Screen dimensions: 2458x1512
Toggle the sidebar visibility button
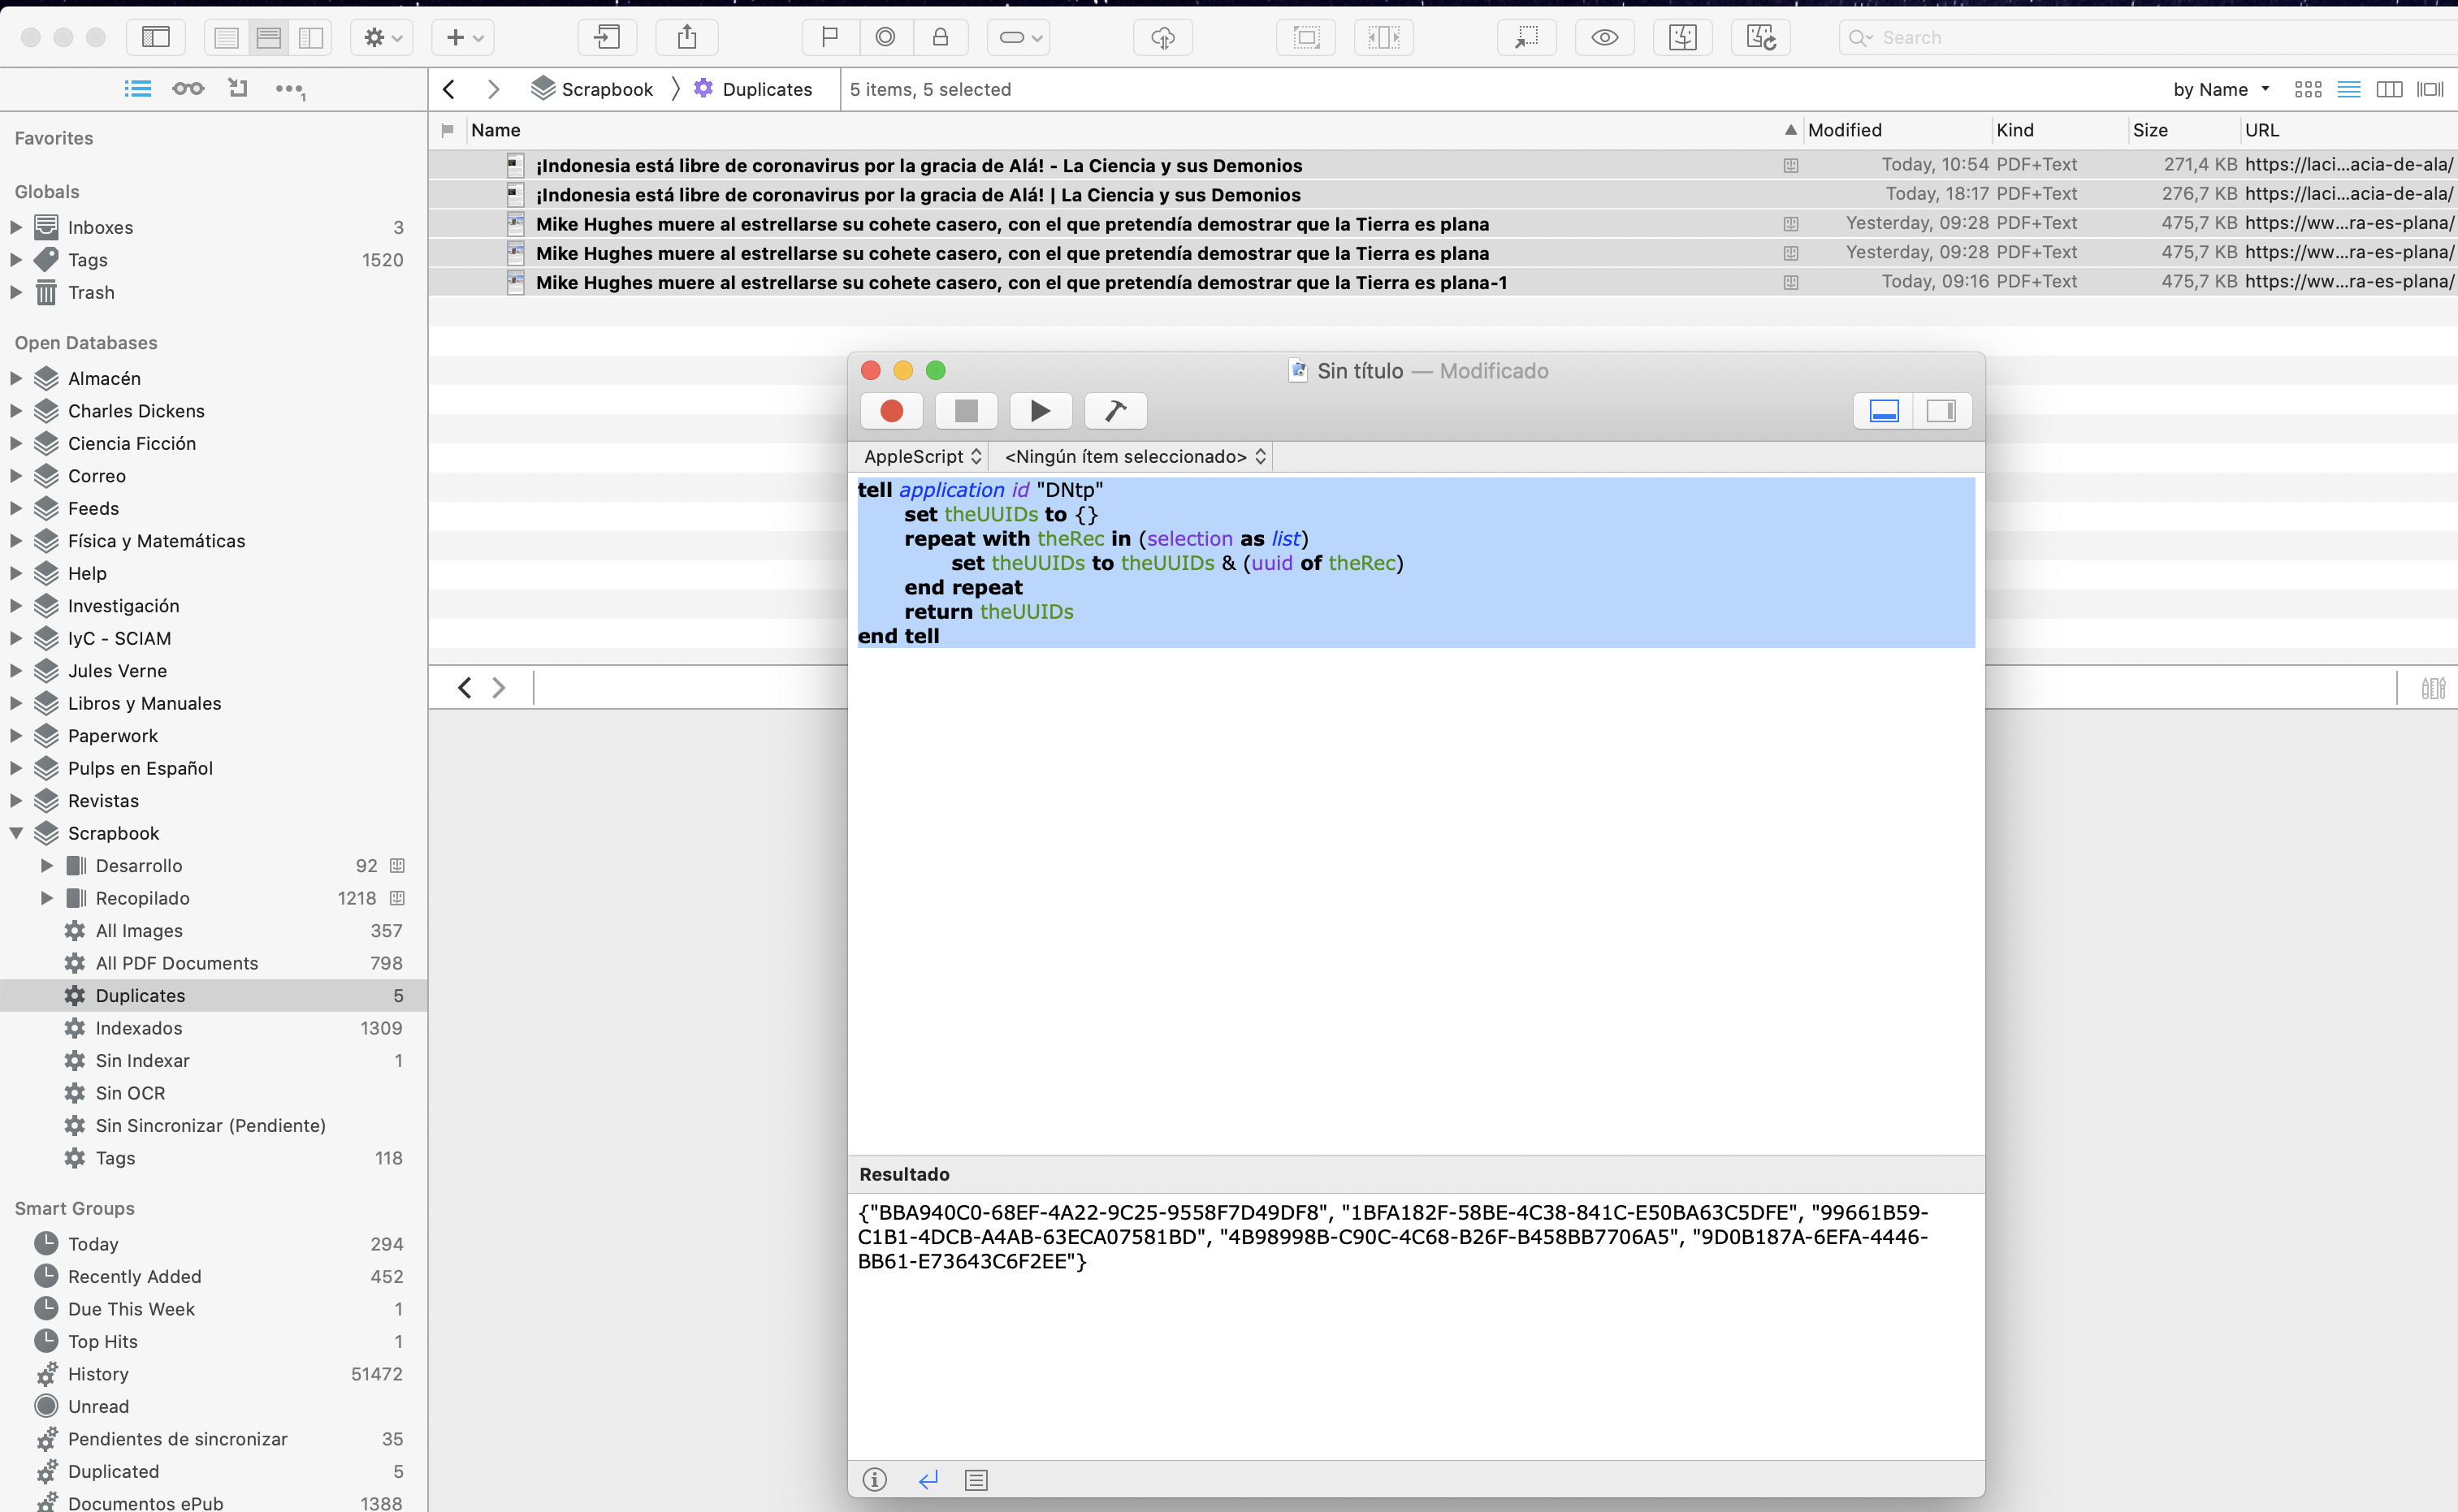point(156,38)
